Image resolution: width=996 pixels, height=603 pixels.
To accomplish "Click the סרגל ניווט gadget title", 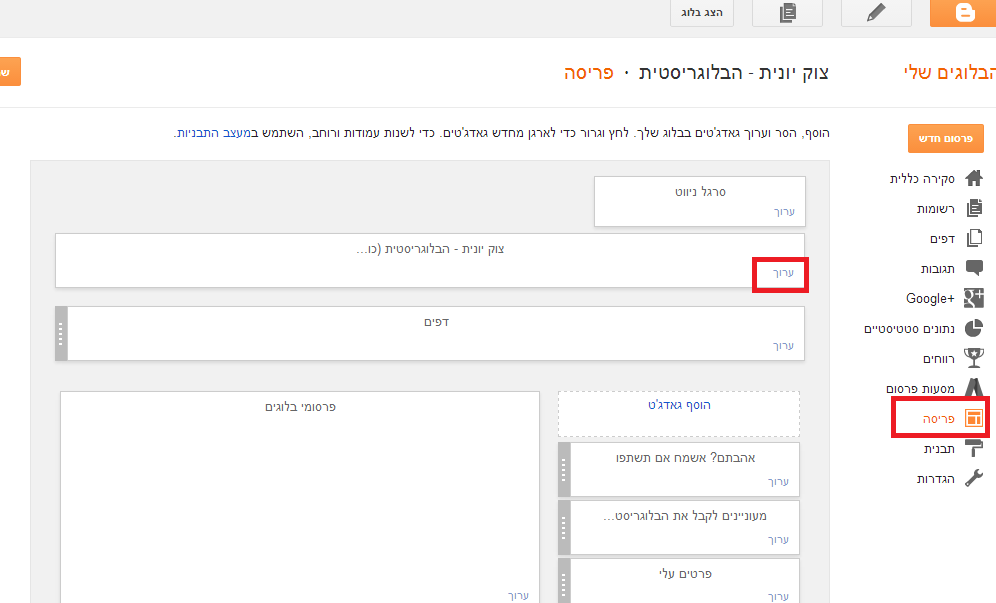I will coord(700,192).
